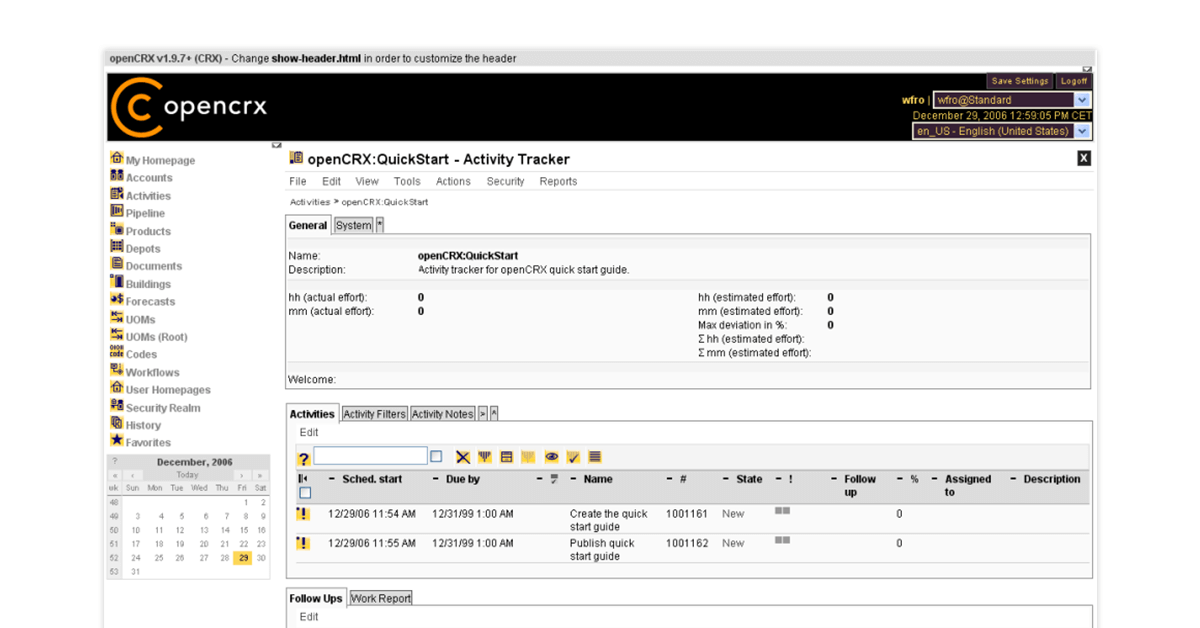Tick the checkbox next to the search field
The height and width of the screenshot is (628, 1200).
click(x=436, y=456)
